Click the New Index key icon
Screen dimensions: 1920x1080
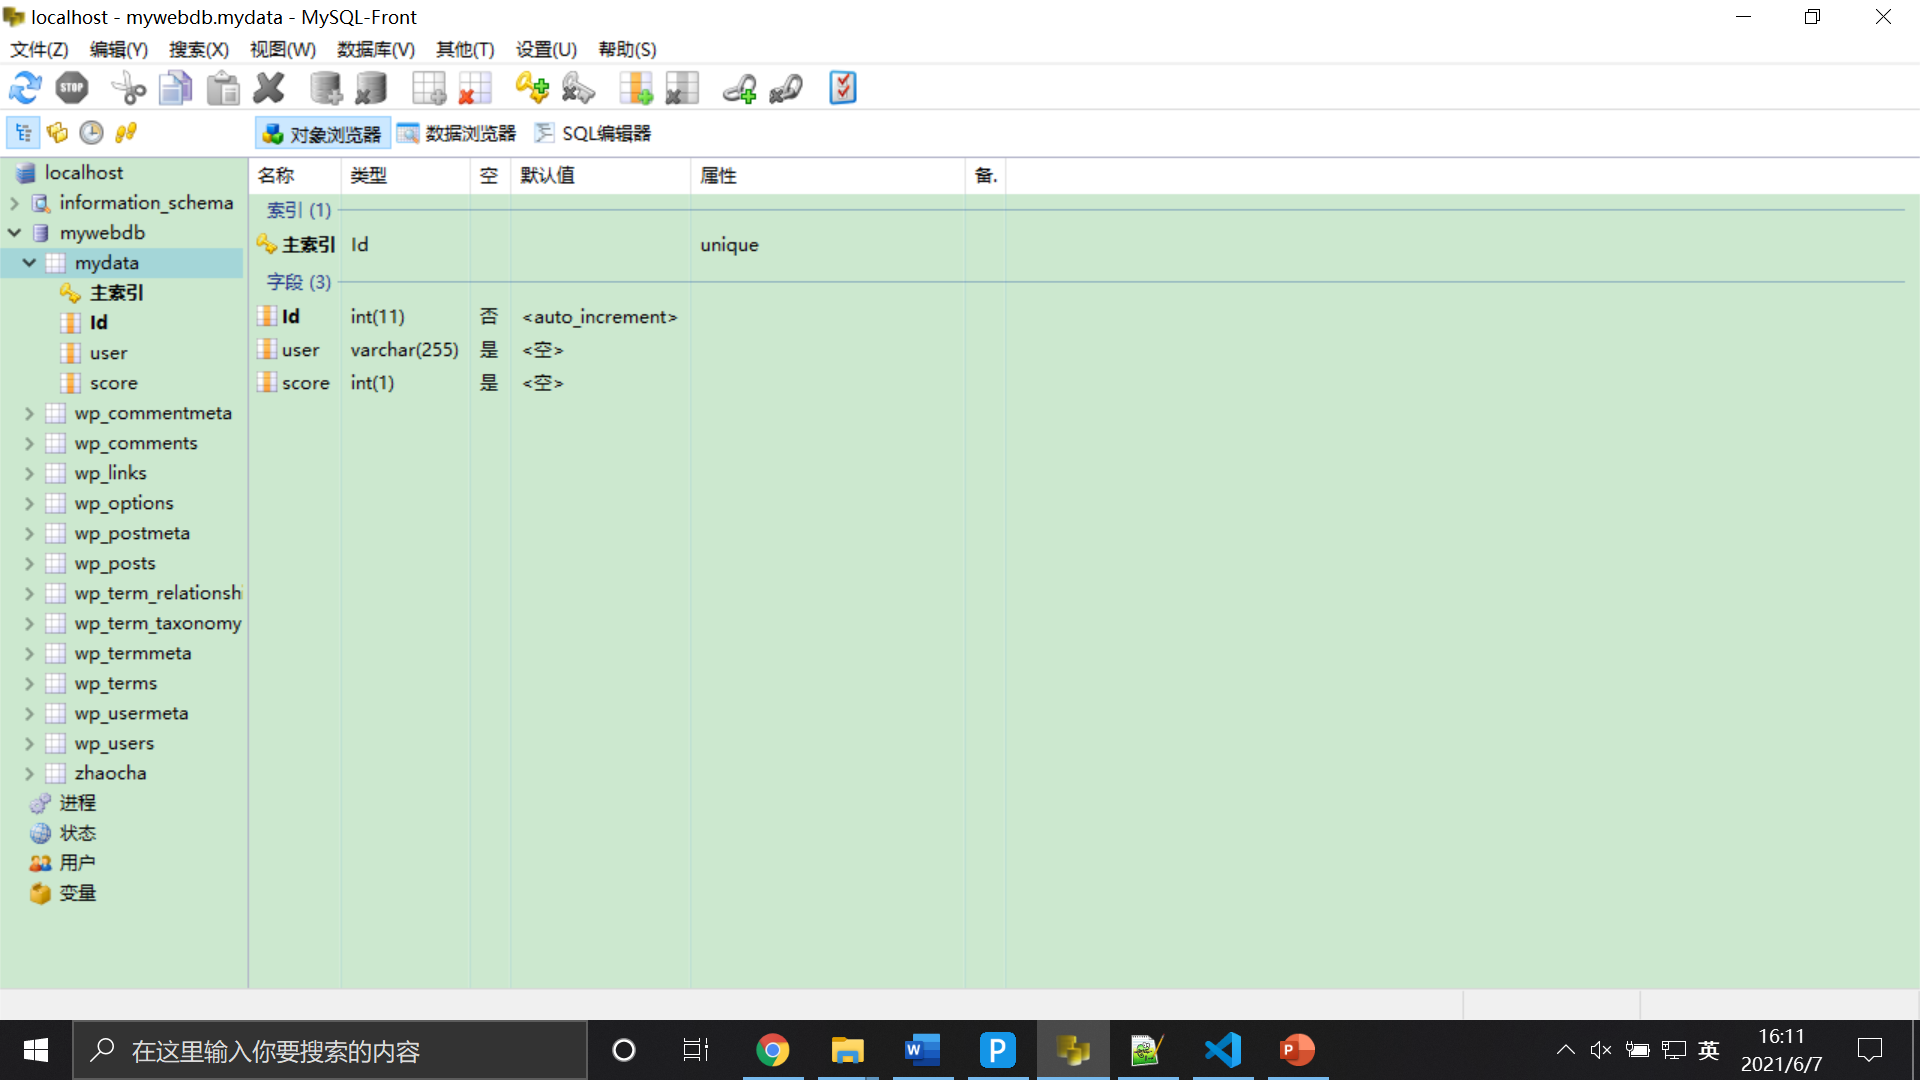pyautogui.click(x=532, y=88)
